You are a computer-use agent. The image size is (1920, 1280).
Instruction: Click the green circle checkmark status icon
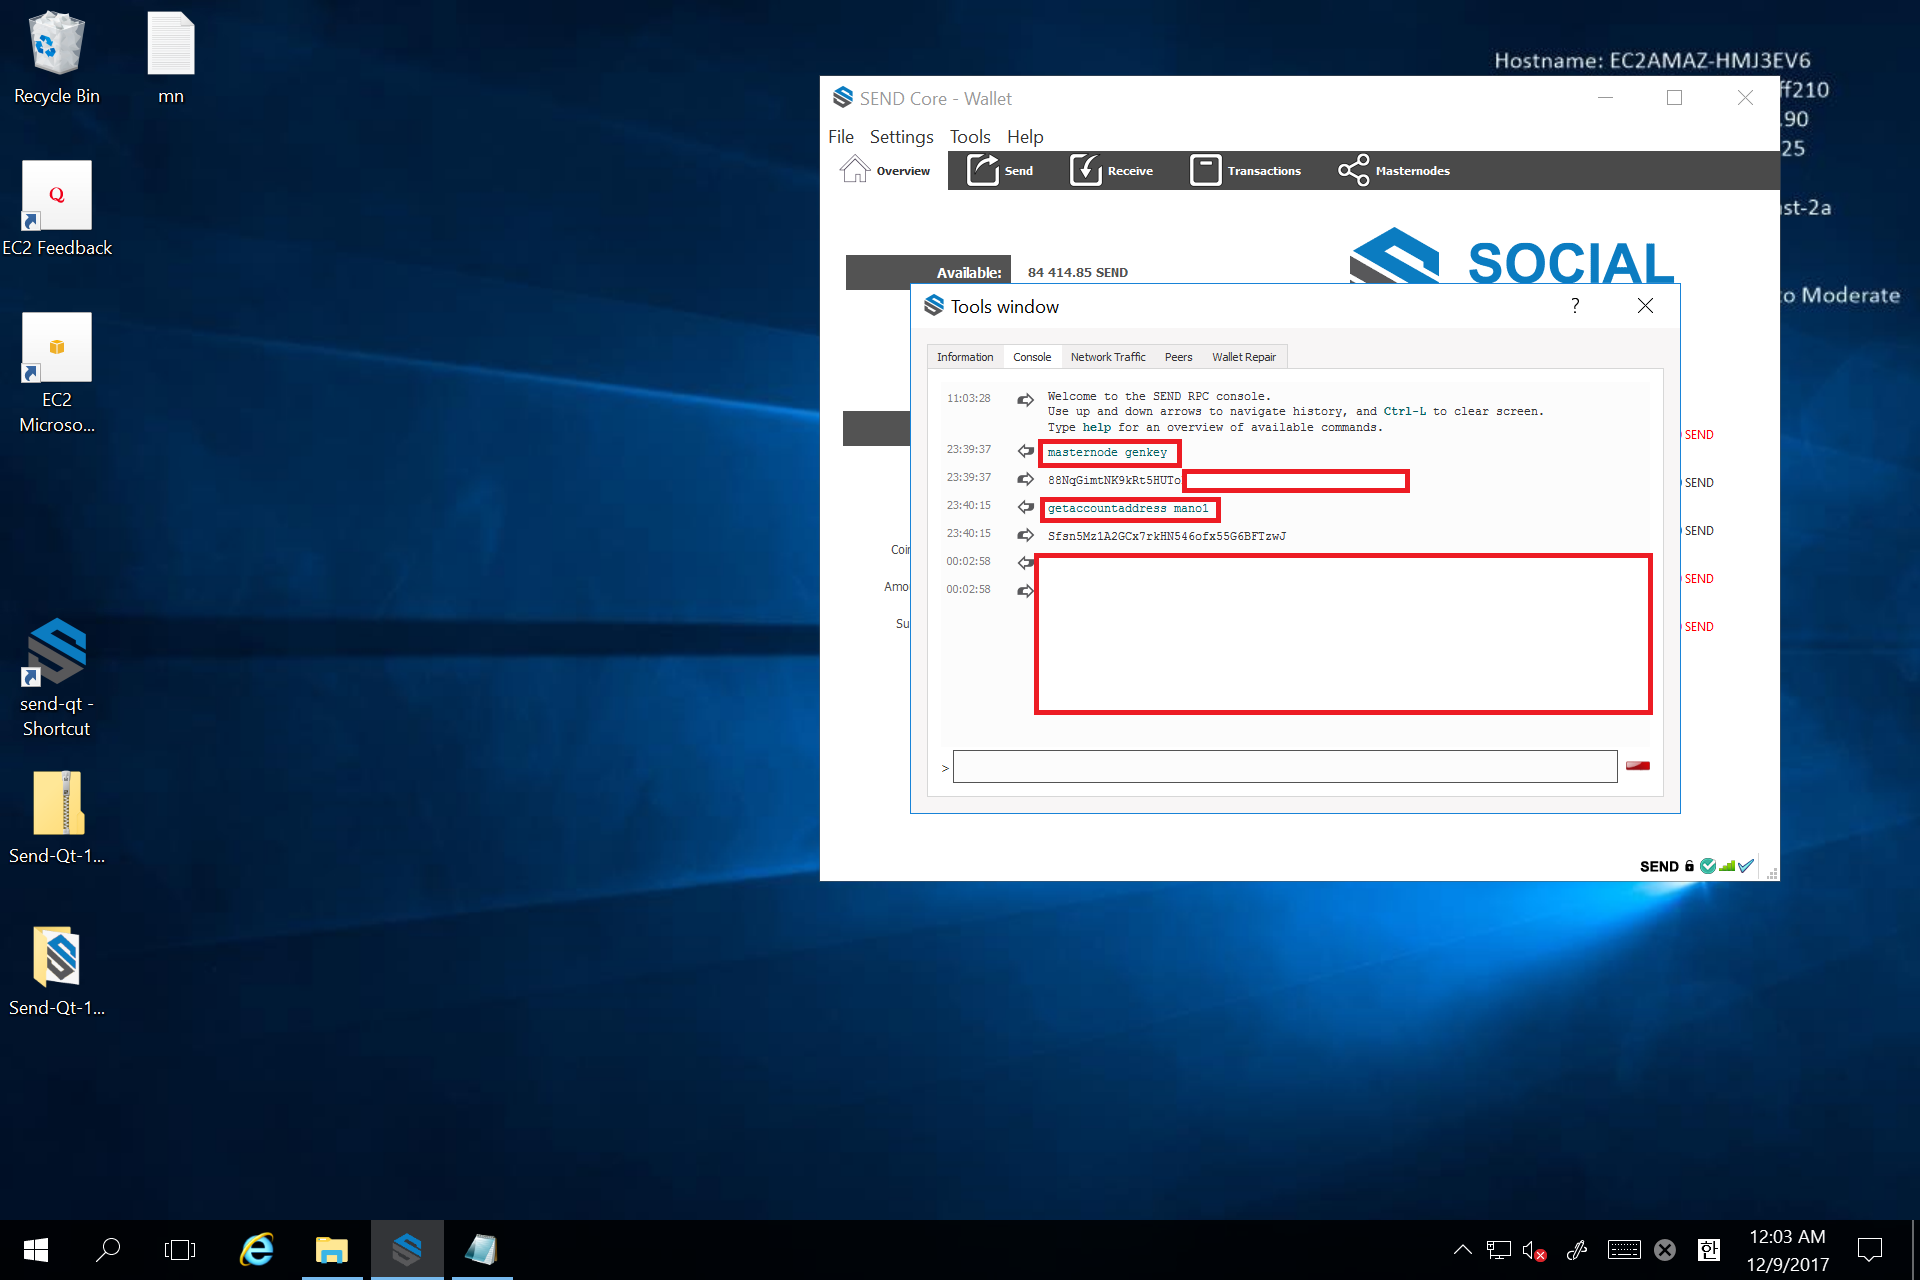(x=1708, y=866)
